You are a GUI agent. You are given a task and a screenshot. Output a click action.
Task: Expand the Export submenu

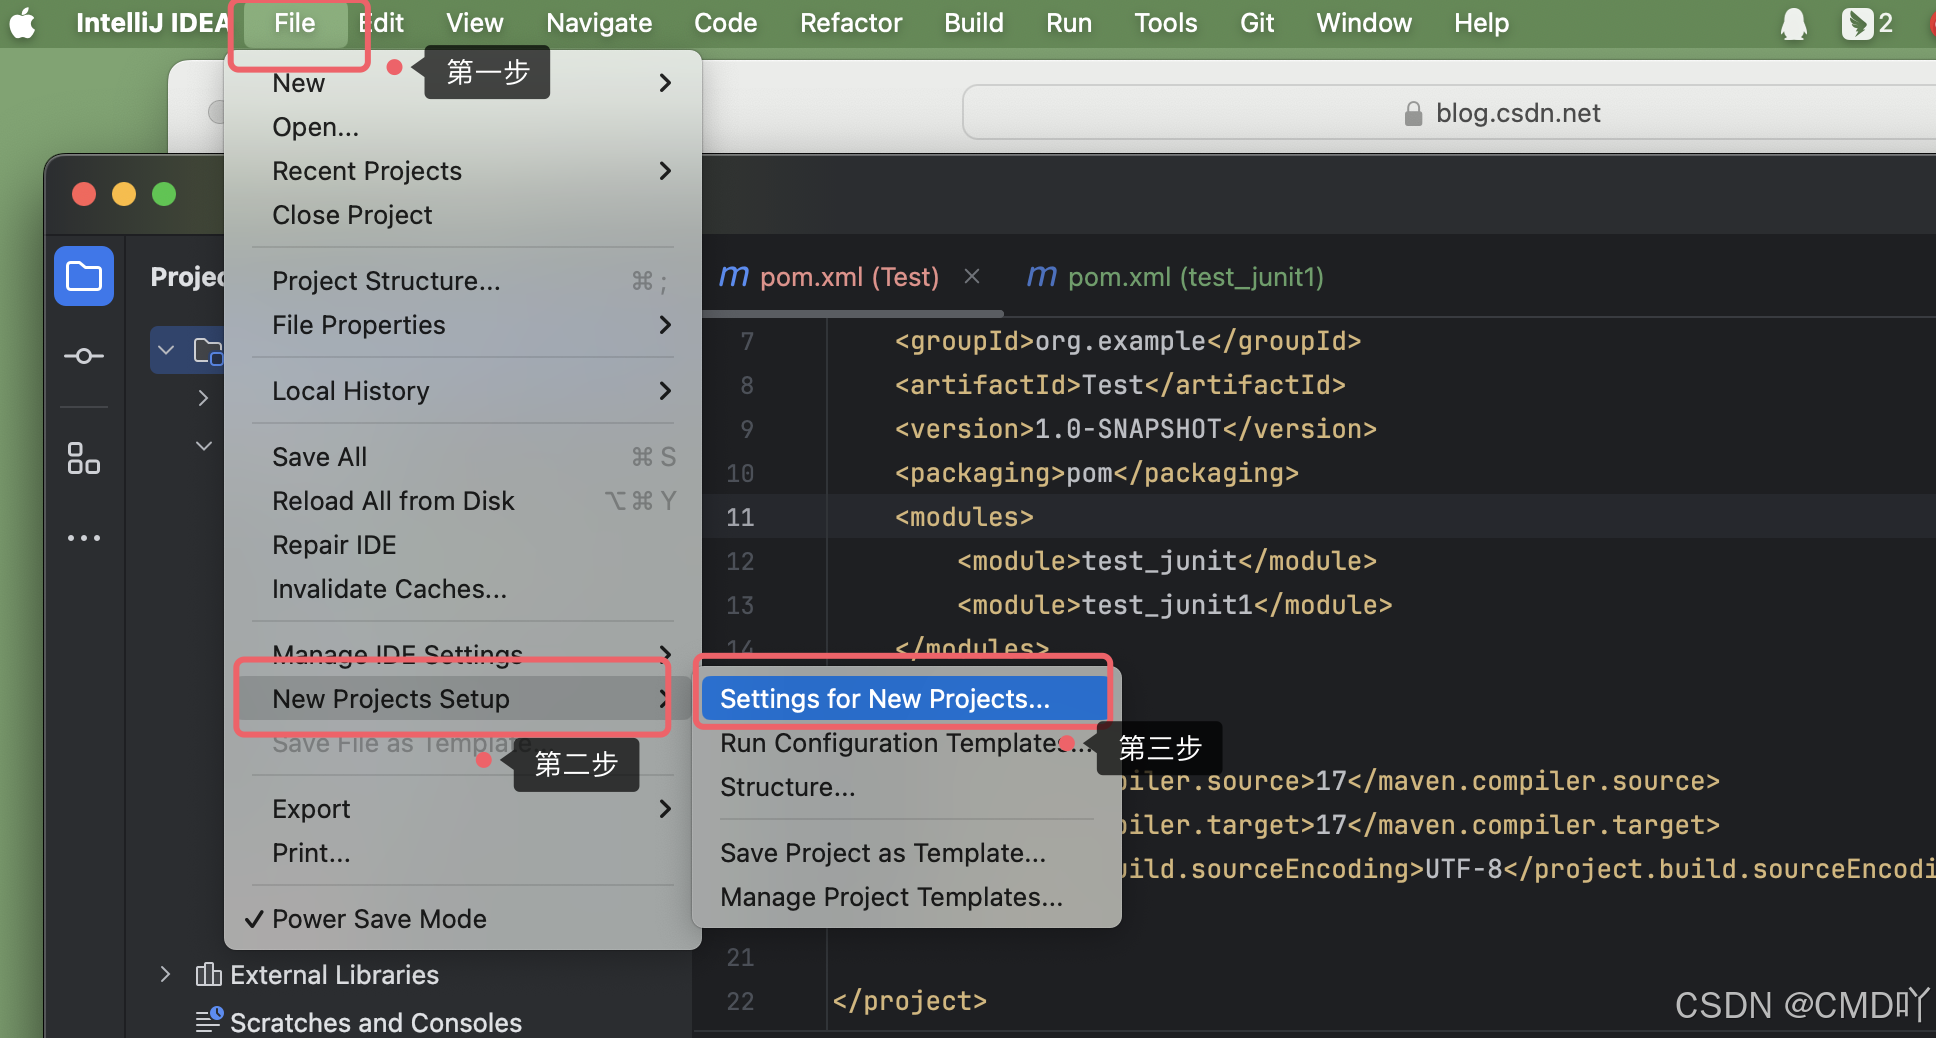coord(665,809)
